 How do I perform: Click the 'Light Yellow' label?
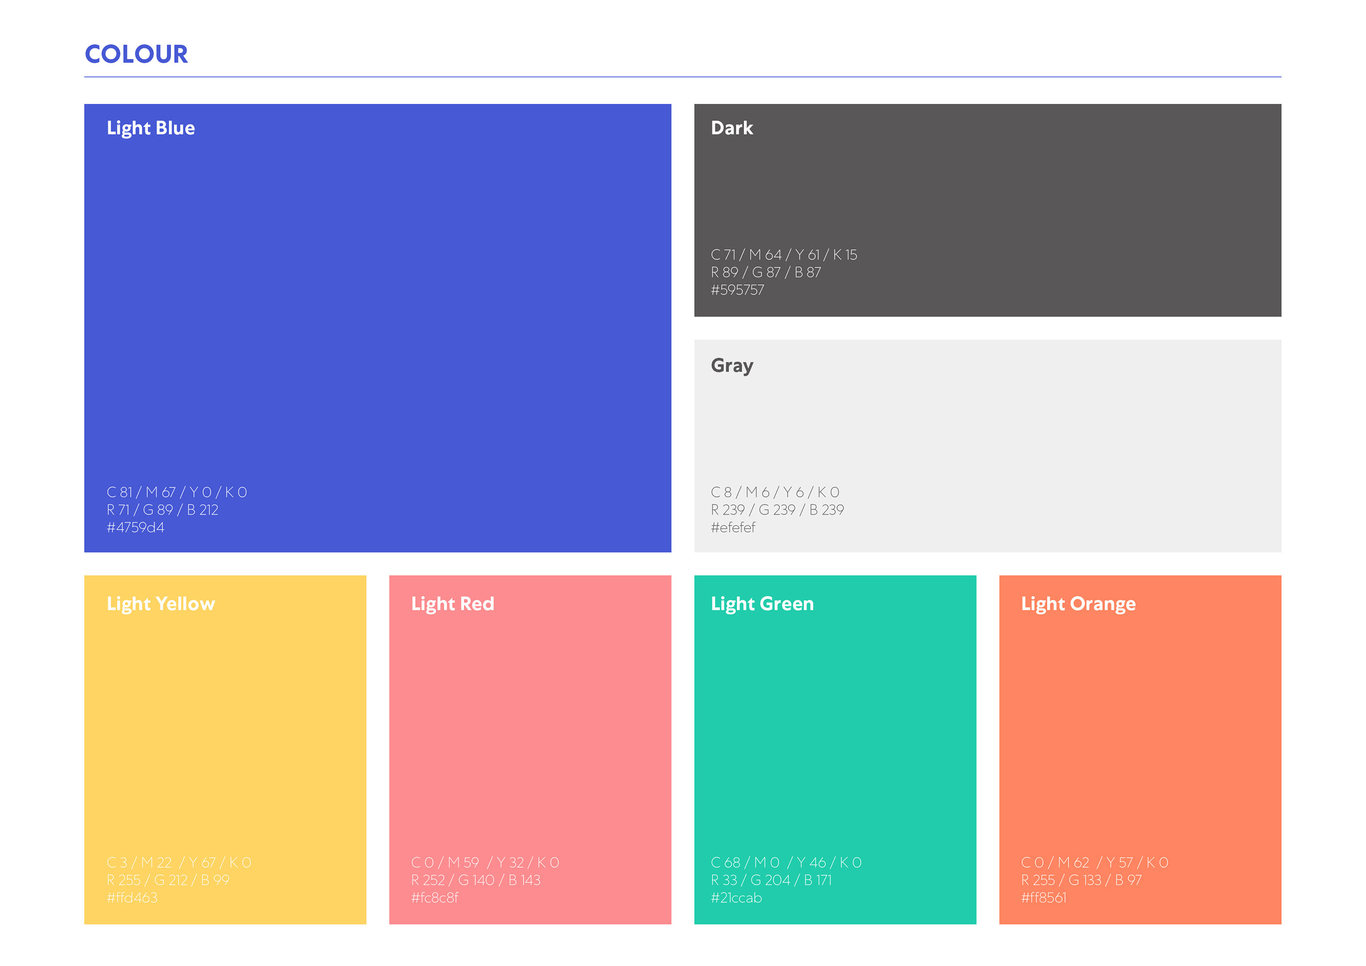click(161, 604)
